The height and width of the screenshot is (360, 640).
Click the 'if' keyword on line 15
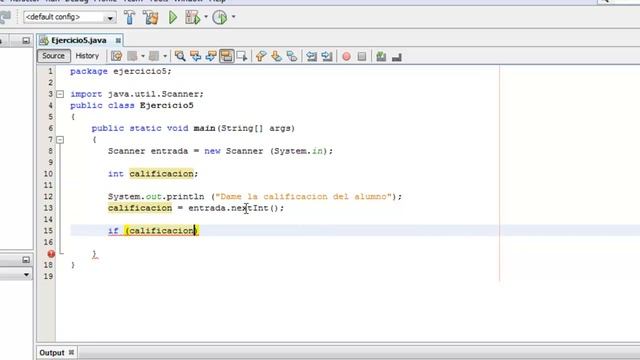pyautogui.click(x=113, y=231)
